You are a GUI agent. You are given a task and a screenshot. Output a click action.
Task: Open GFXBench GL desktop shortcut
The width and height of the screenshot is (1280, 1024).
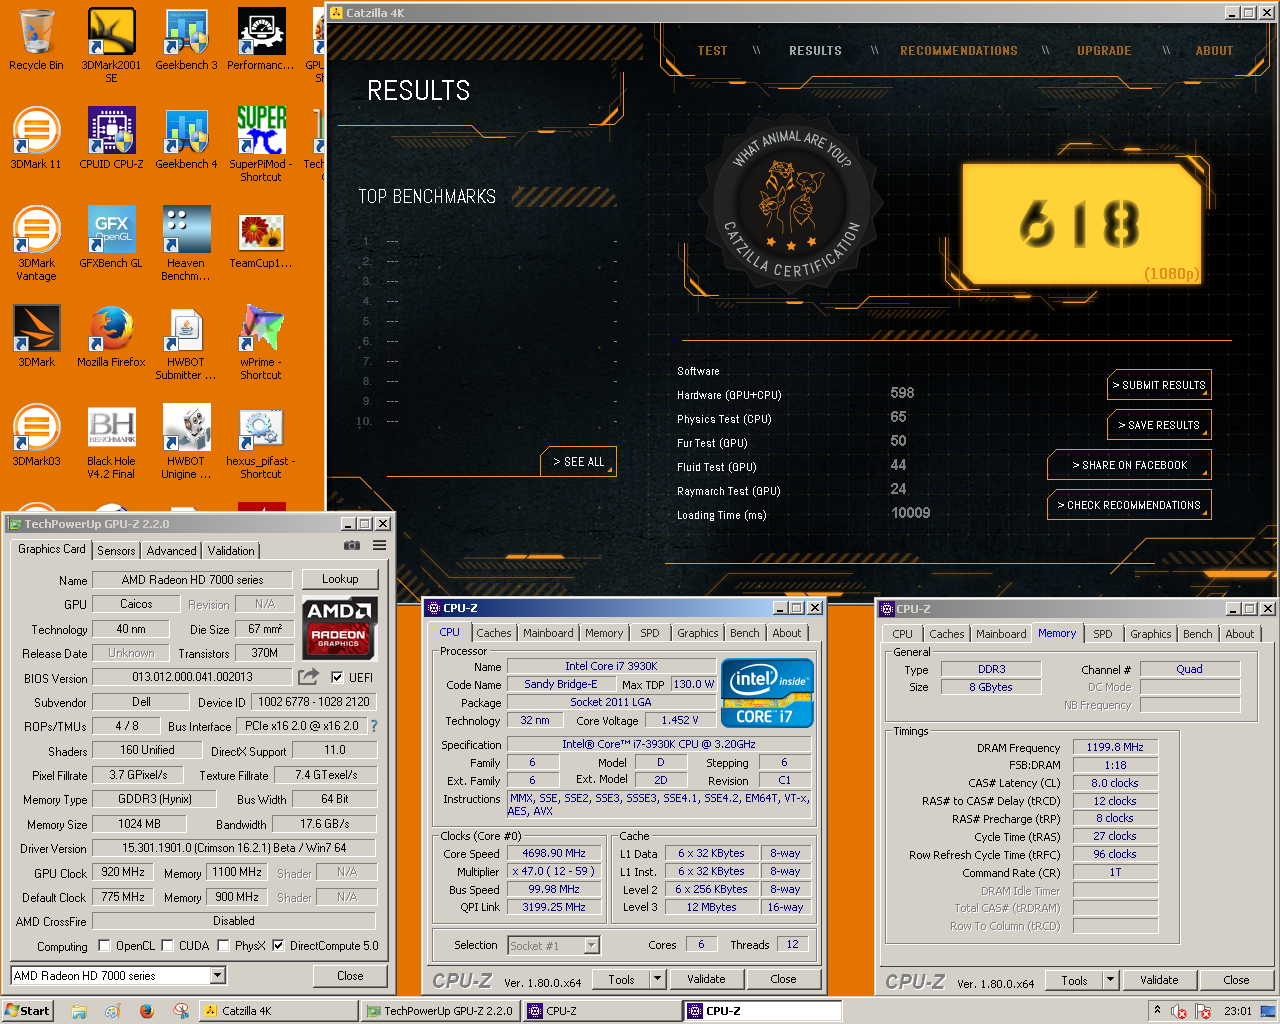click(x=111, y=238)
